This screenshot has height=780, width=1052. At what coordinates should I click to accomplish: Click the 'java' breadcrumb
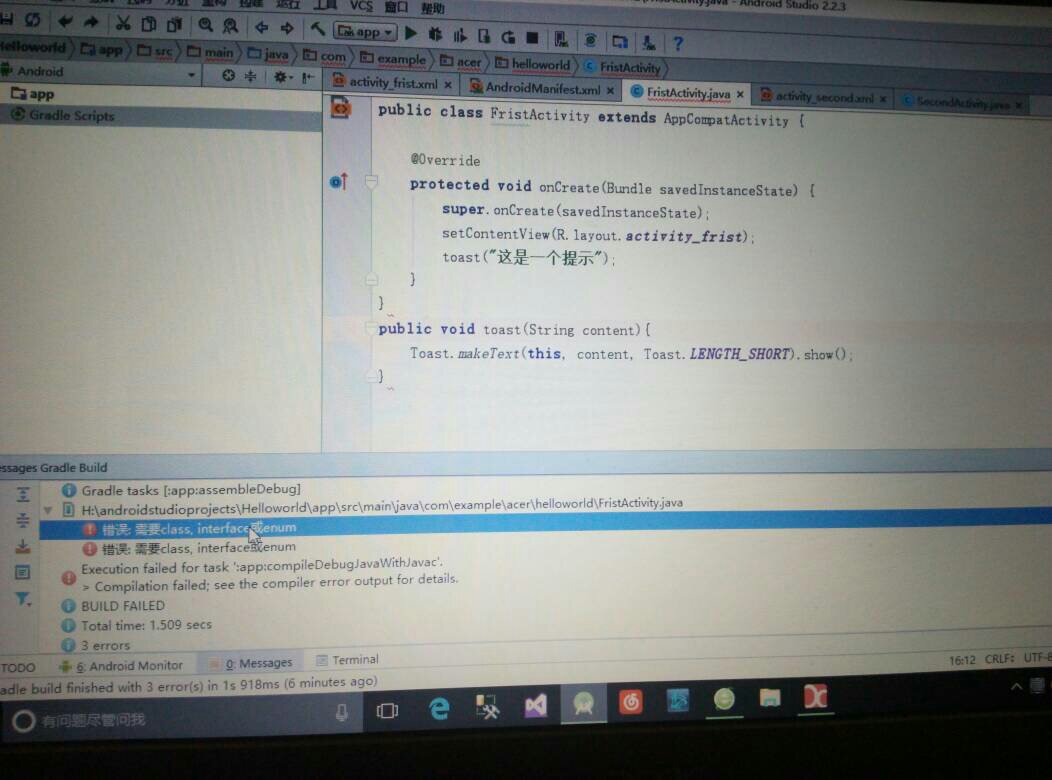coord(268,54)
